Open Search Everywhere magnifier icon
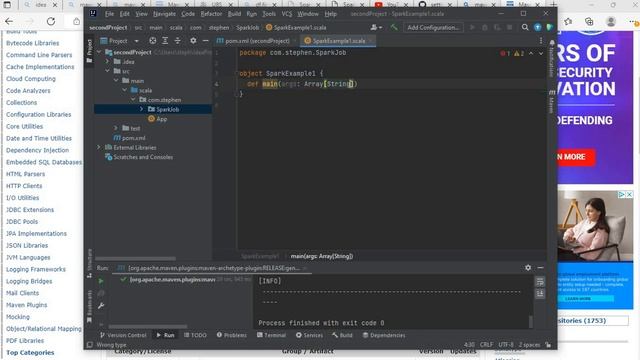This screenshot has height=360, width=640. pyautogui.click(x=525, y=27)
